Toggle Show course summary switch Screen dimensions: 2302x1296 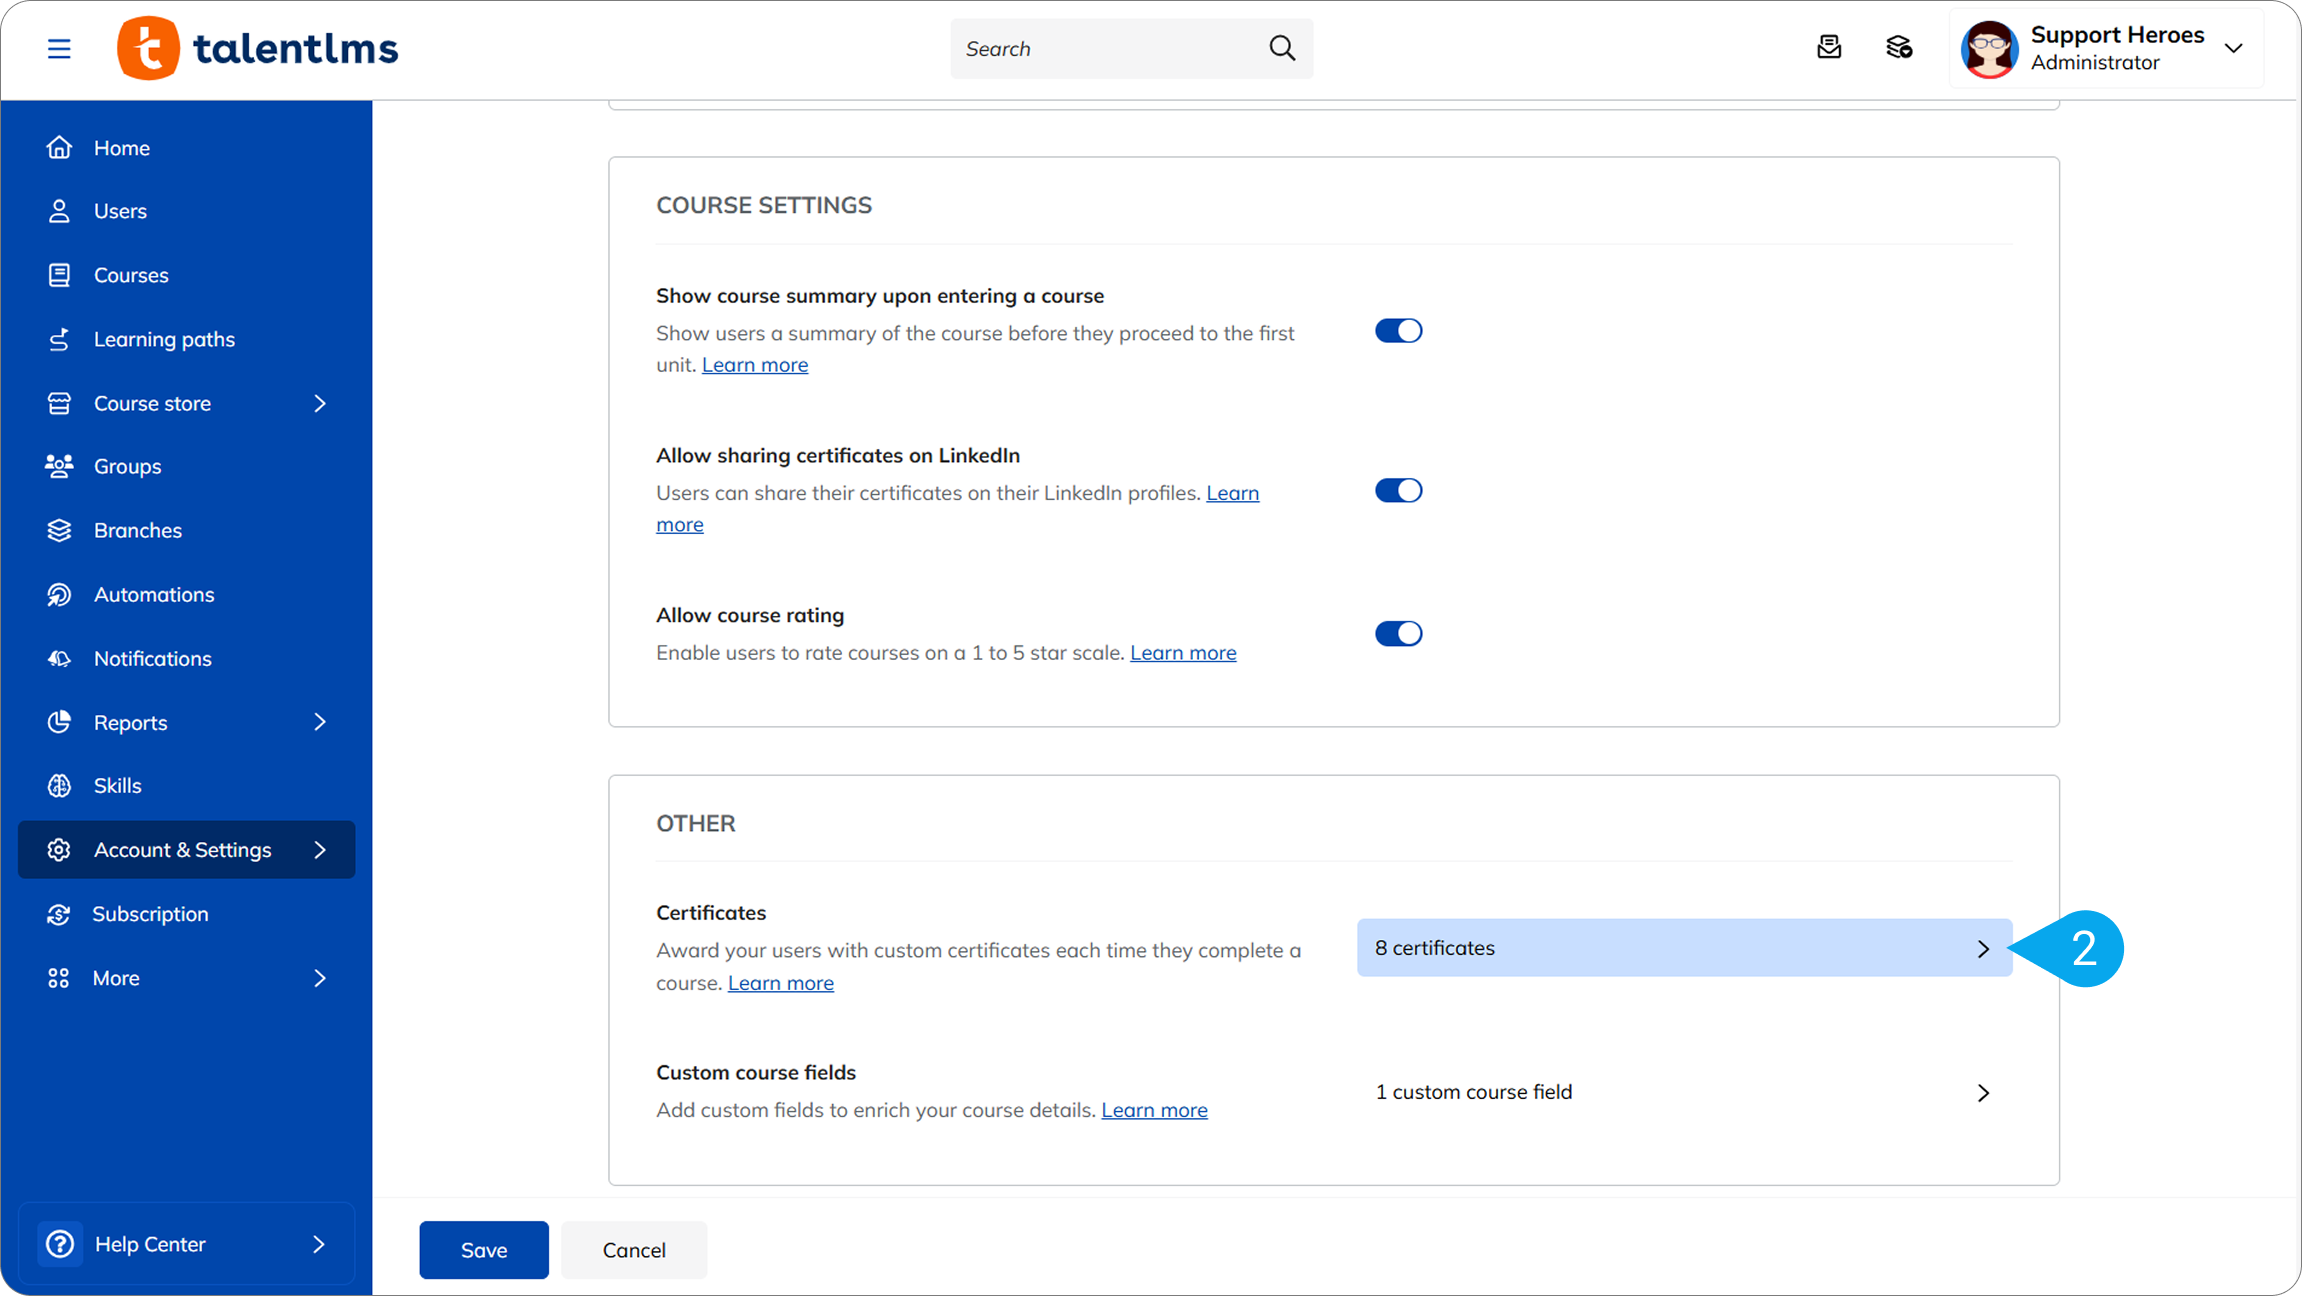[1398, 331]
